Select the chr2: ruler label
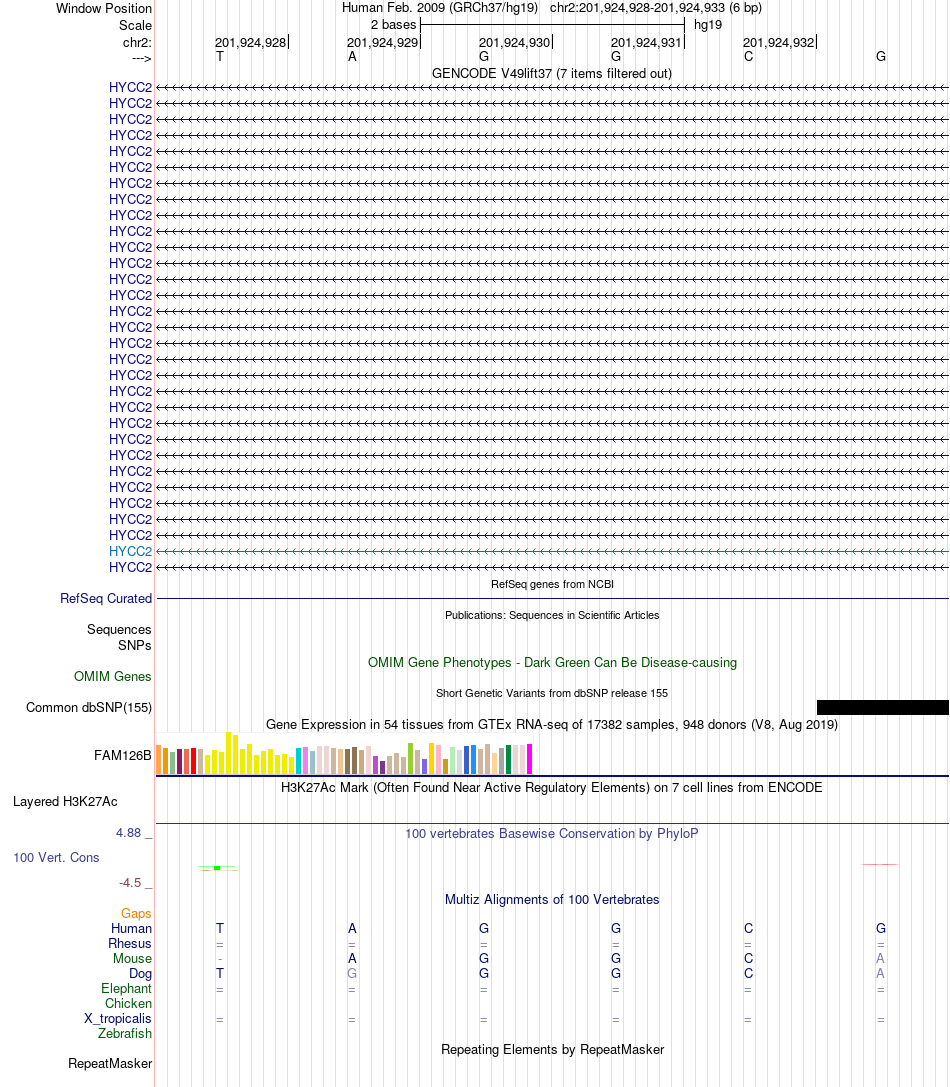Image resolution: width=950 pixels, height=1087 pixels. click(137, 42)
